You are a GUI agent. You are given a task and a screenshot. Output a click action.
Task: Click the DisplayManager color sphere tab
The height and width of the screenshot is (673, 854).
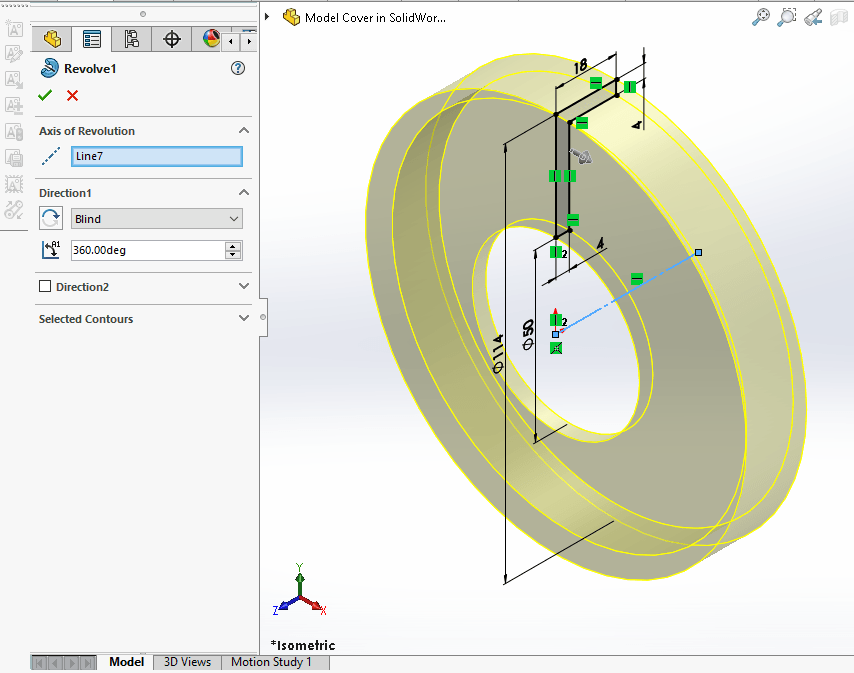coord(211,39)
